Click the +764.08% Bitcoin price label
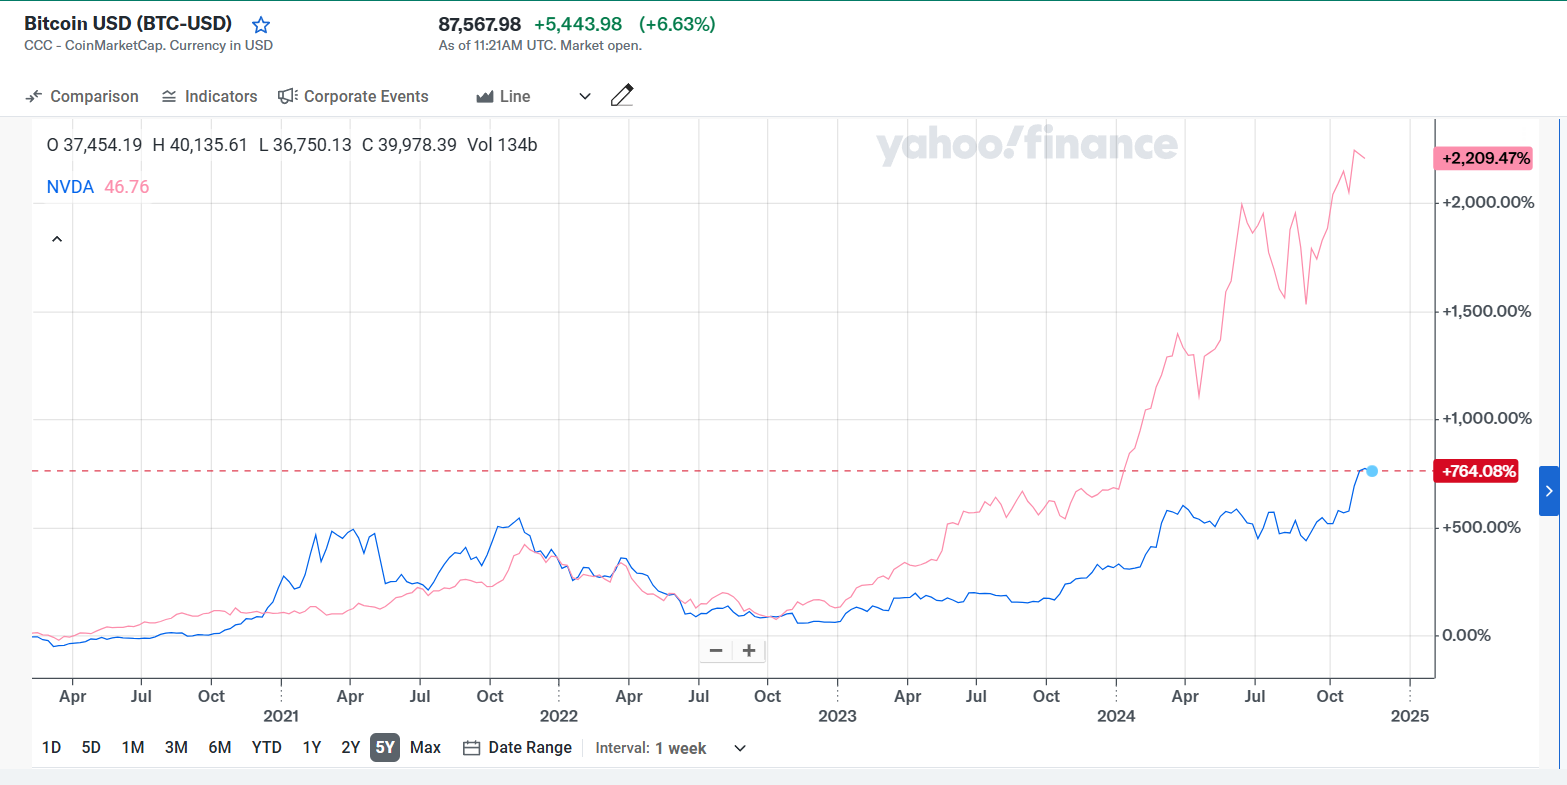1567x785 pixels. click(x=1476, y=471)
